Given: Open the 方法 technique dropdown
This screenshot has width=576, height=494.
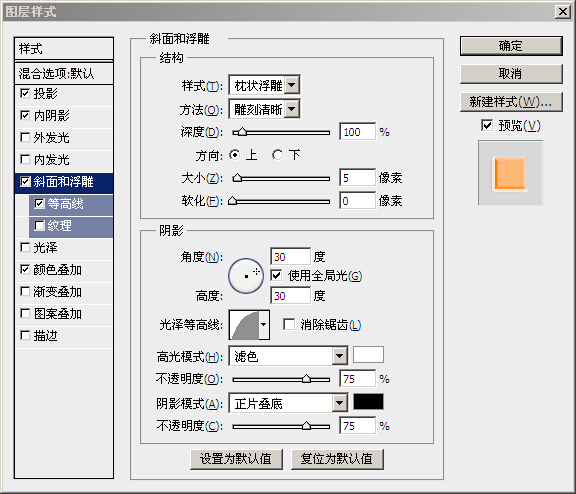Looking at the screenshot, I should tap(292, 109).
